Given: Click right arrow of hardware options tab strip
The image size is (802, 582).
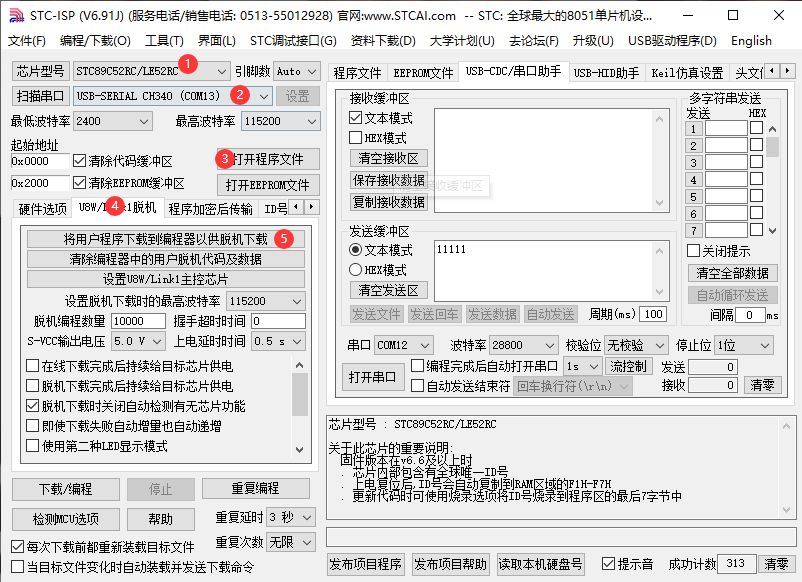Looking at the screenshot, I should [x=311, y=207].
